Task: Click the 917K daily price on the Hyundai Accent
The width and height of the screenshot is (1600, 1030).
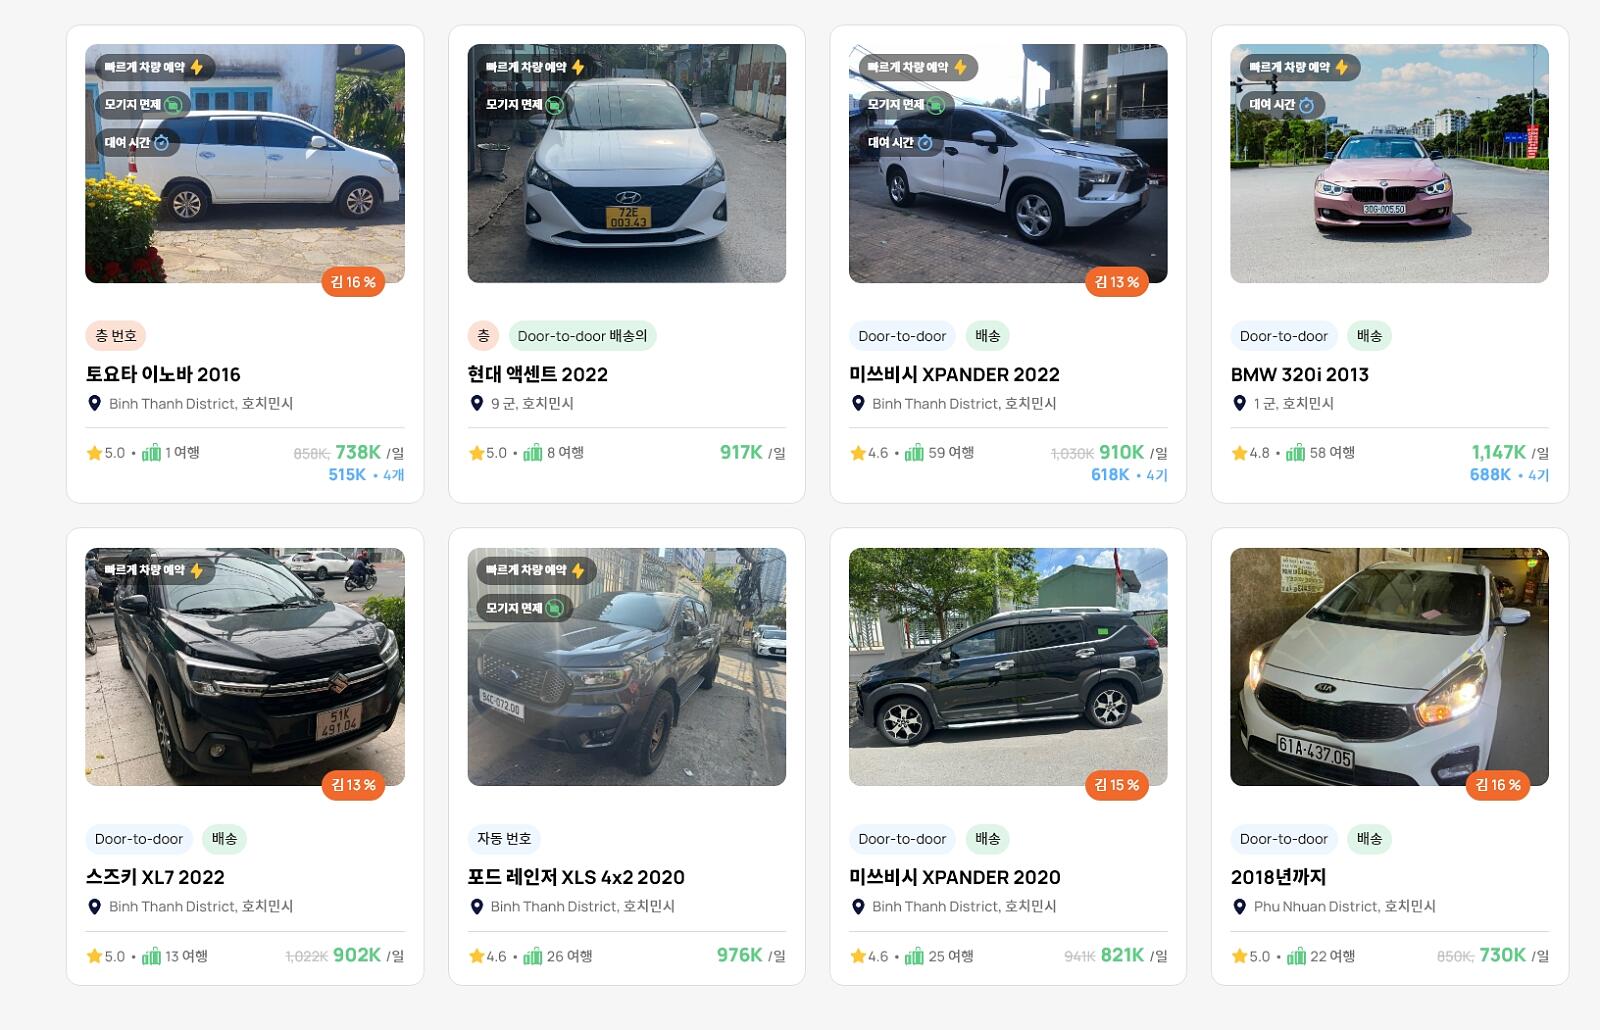Action: [741, 453]
